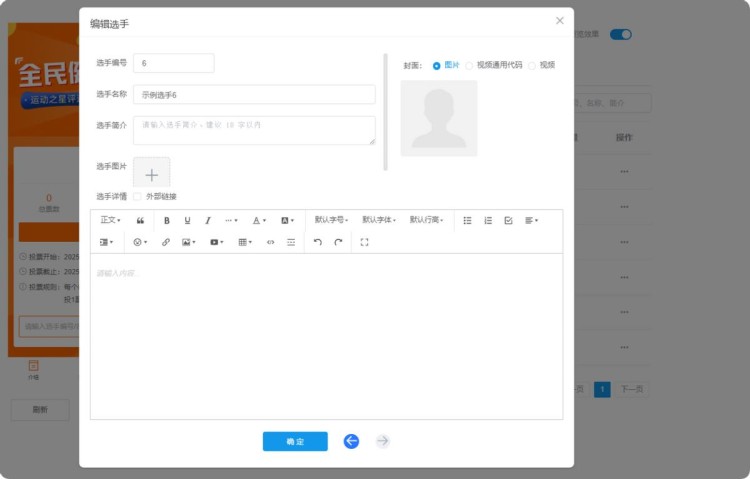The width and height of the screenshot is (750, 479).
Task: Select 视频 cover radio option
Action: click(x=532, y=65)
